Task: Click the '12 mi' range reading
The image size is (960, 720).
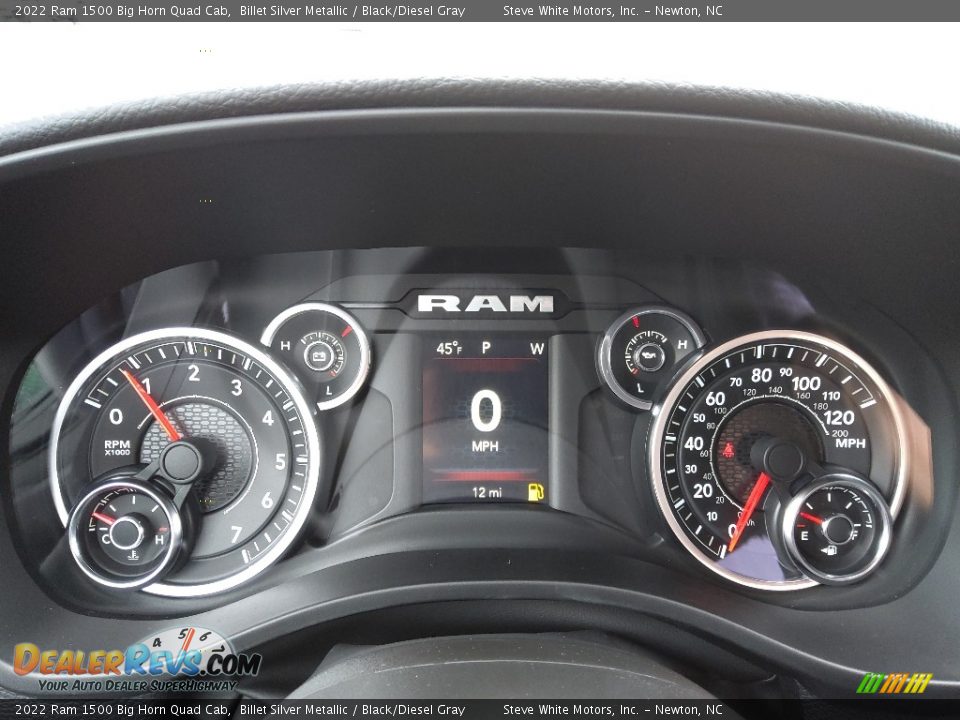Action: (487, 492)
